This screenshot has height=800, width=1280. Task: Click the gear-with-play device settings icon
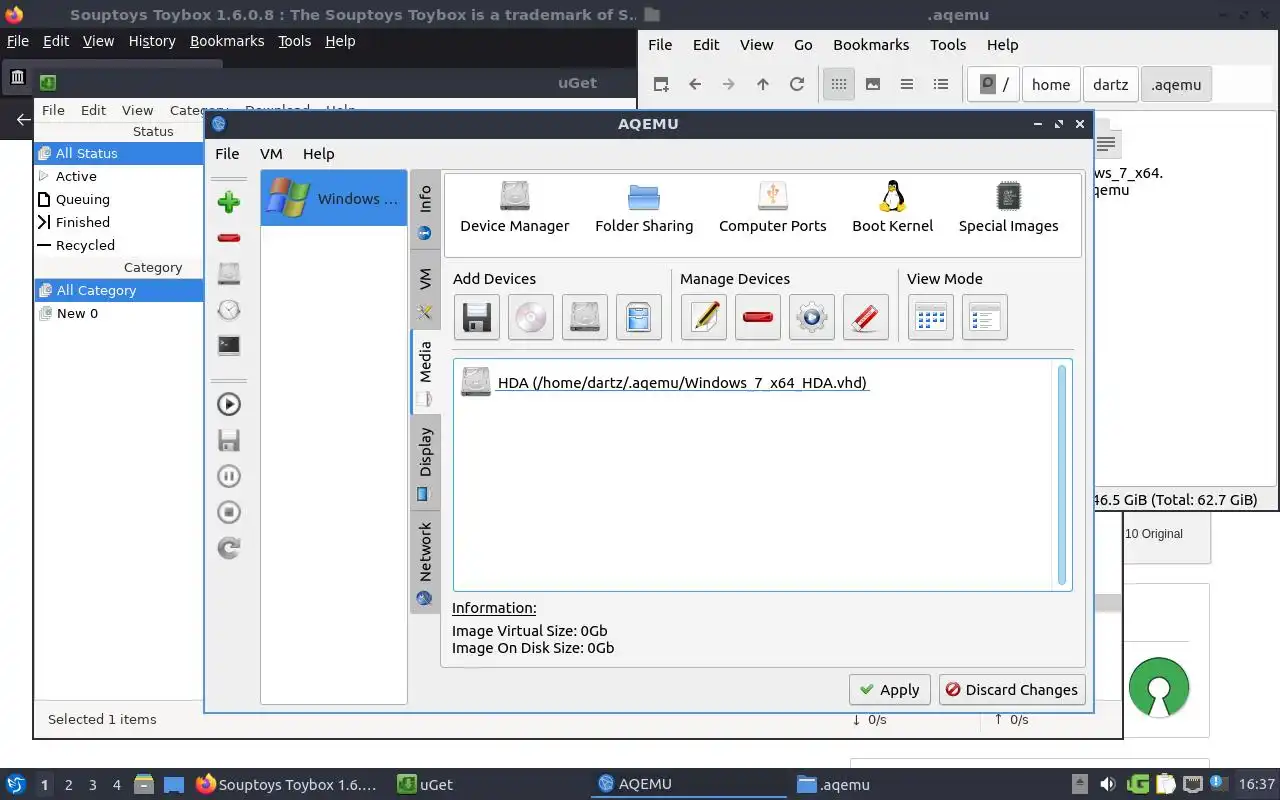pyautogui.click(x=811, y=318)
